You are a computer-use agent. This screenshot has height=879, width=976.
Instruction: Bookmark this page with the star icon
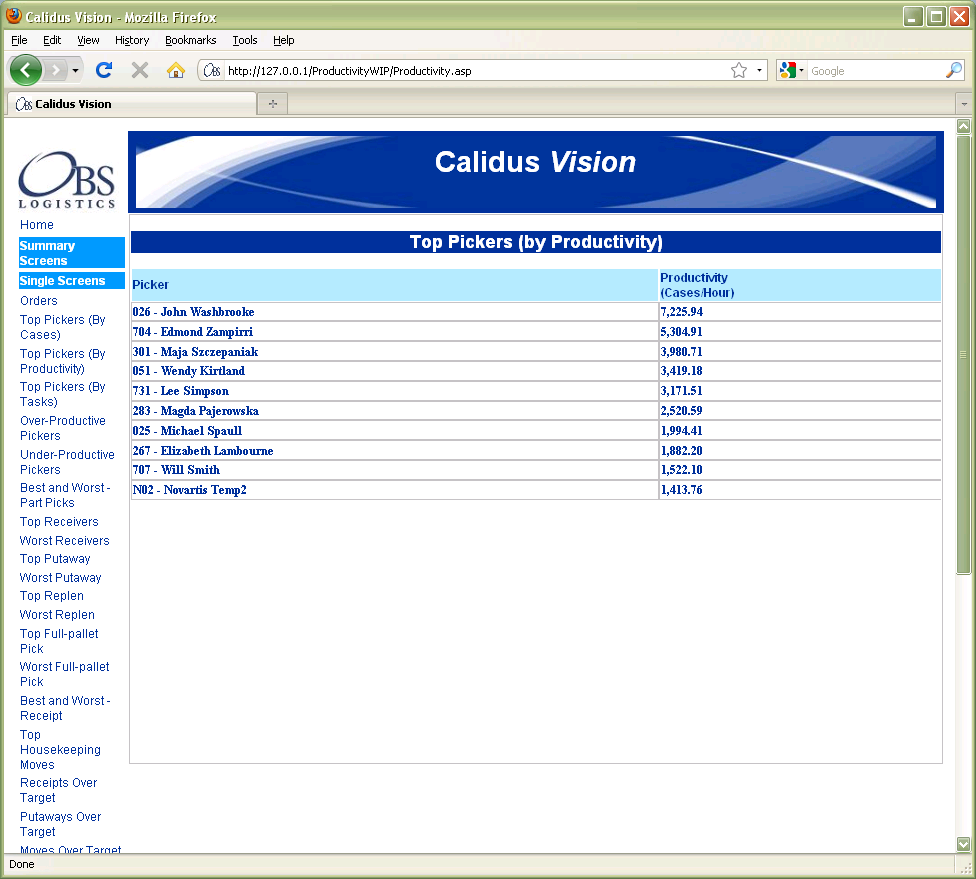(x=738, y=70)
